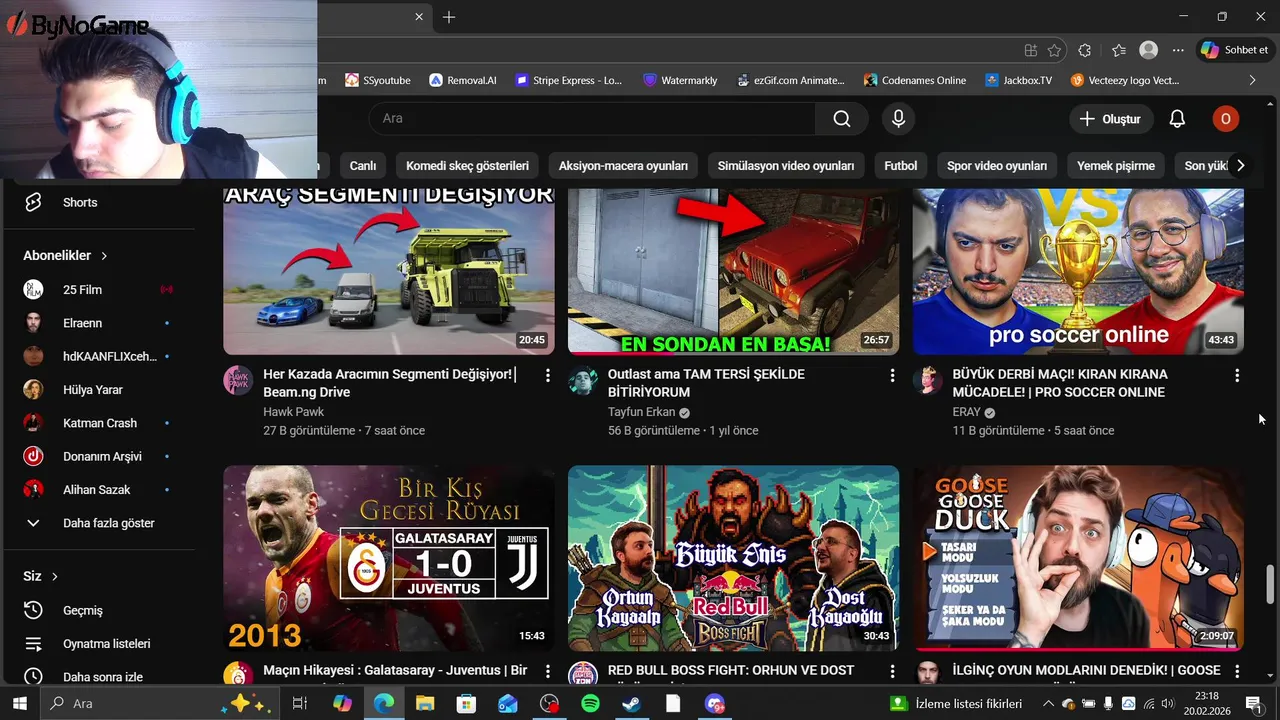Open File Explorer from the taskbar
This screenshot has width=1280, height=720.
pos(425,704)
